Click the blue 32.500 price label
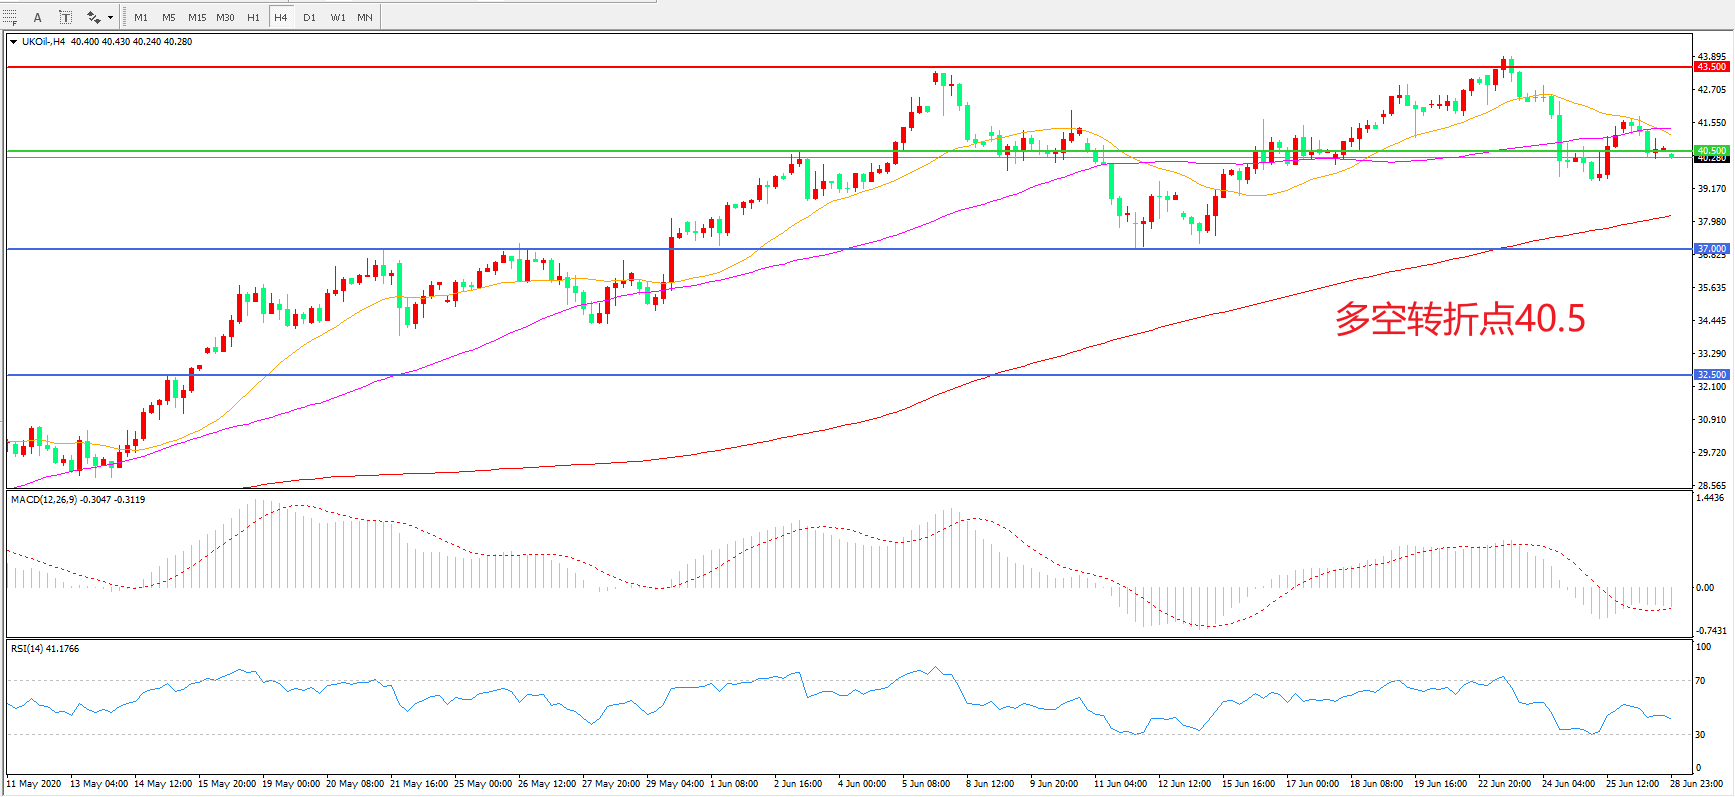The image size is (1735, 797). pos(1711,375)
